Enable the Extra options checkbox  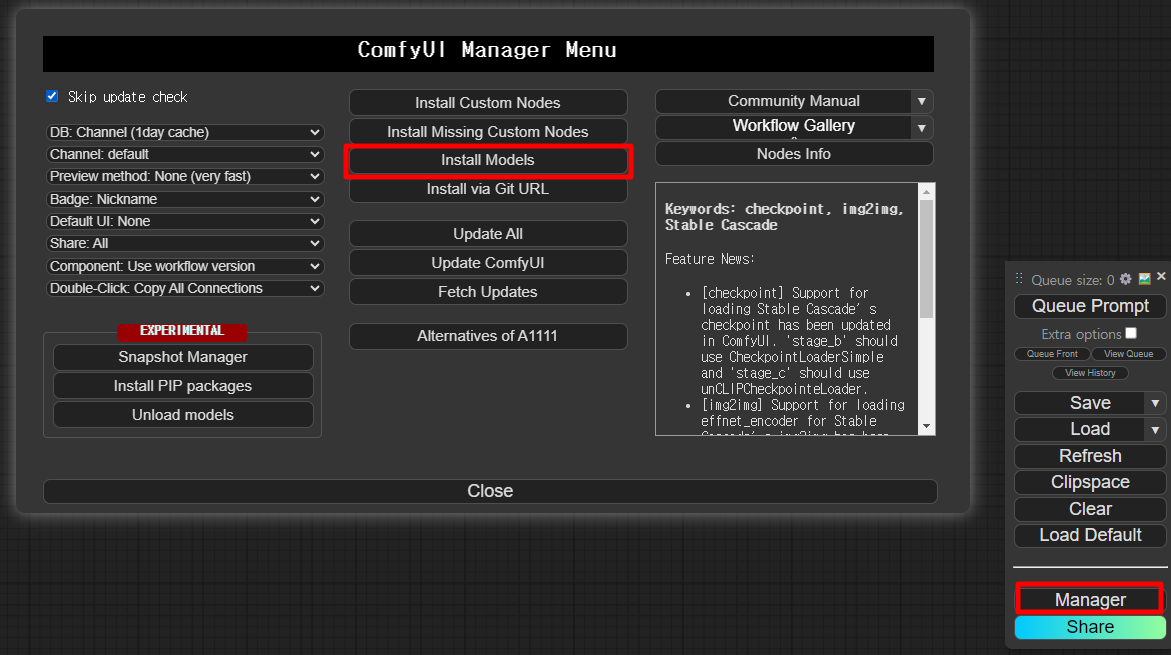click(1131, 333)
